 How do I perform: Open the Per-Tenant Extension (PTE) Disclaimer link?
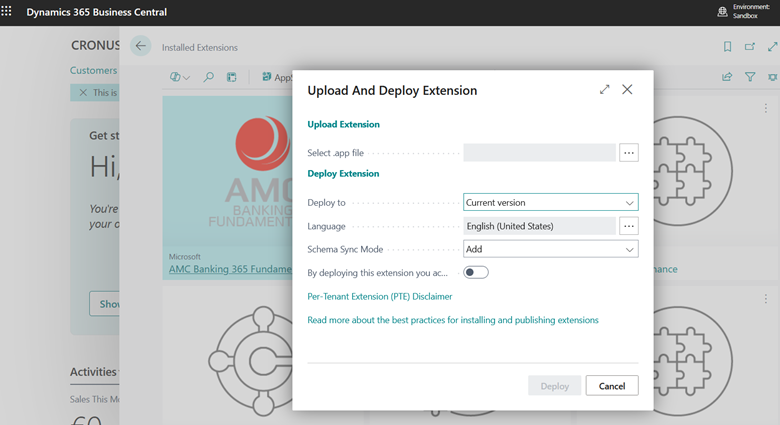[x=379, y=297]
